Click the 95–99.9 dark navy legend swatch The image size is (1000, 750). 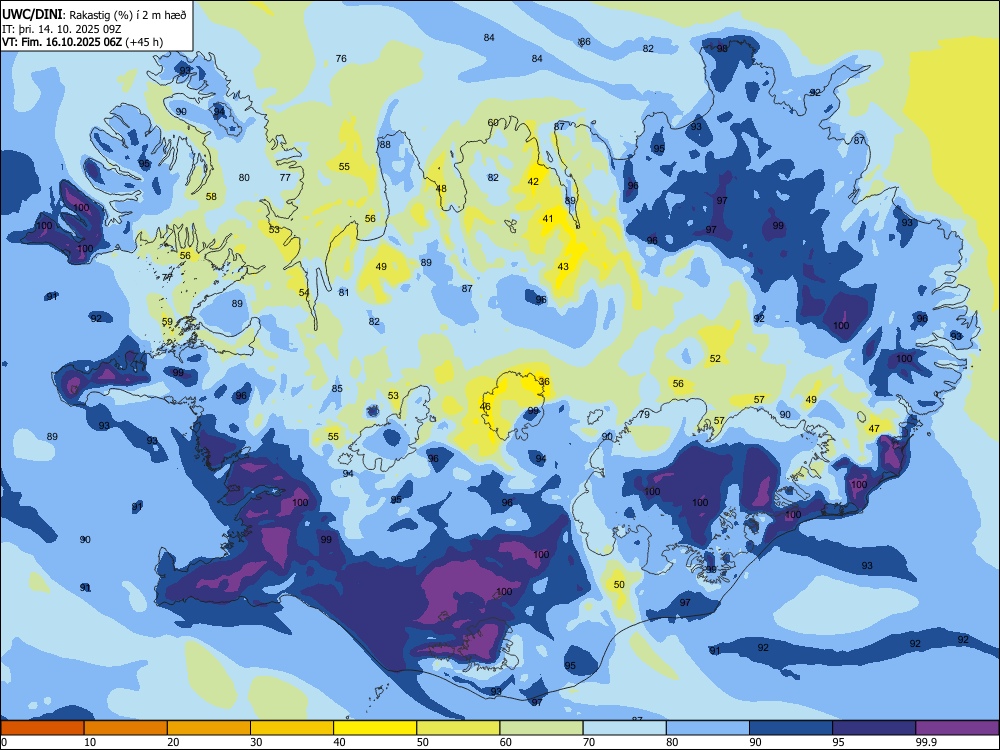[874, 728]
